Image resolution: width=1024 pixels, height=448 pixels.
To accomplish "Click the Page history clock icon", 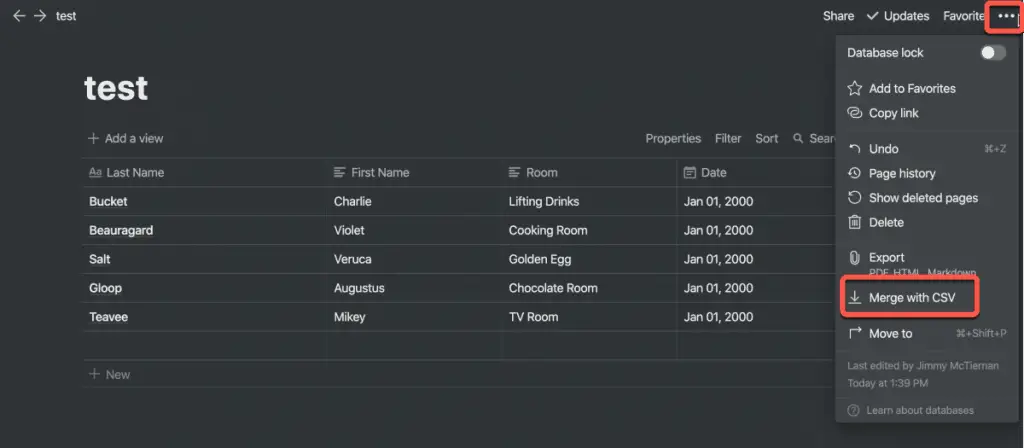I will [x=854, y=173].
